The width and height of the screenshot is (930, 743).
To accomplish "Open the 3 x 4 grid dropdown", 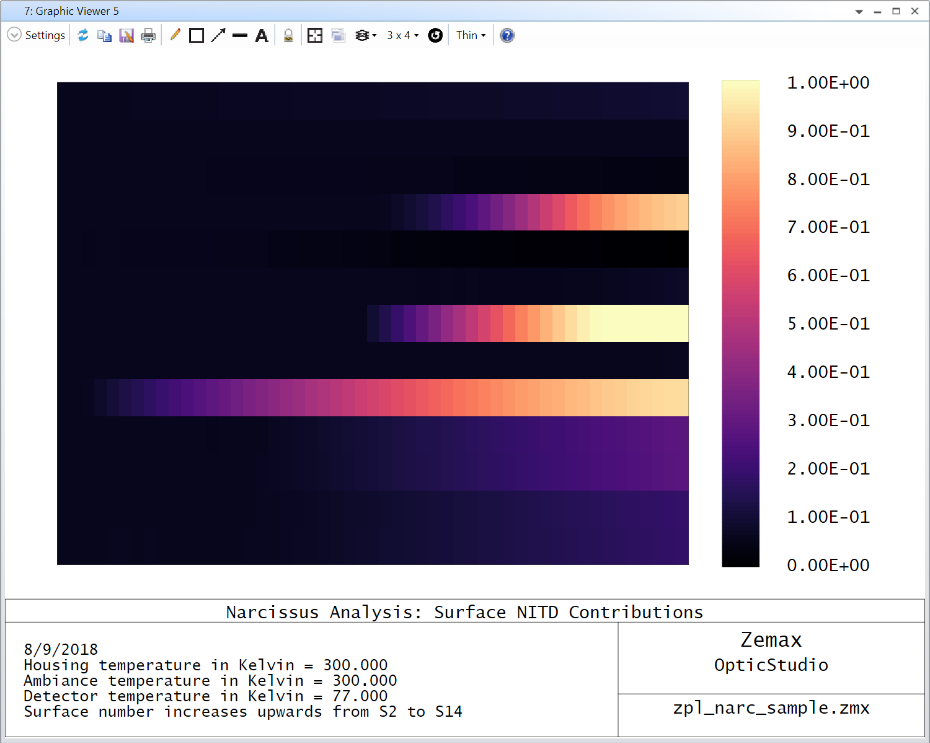I will point(402,35).
